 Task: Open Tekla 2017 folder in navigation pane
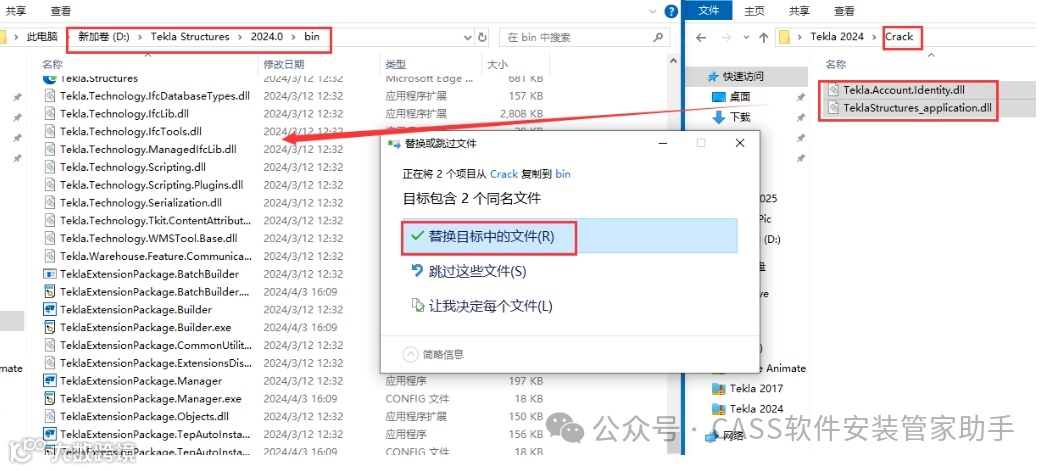[x=756, y=388]
